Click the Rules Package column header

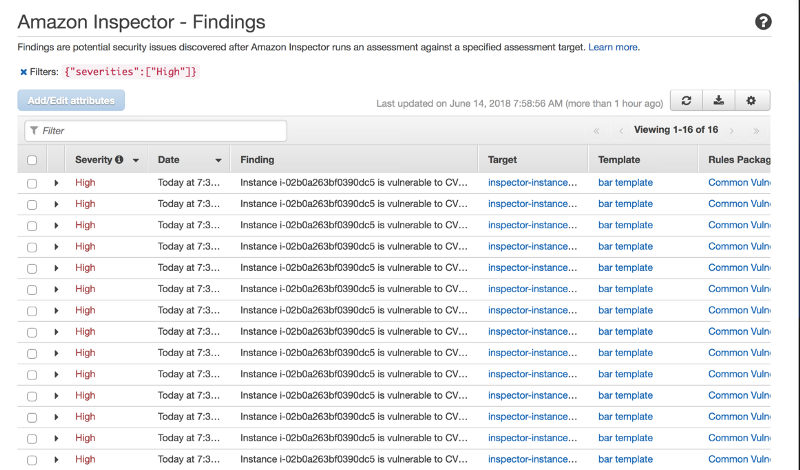(739, 160)
